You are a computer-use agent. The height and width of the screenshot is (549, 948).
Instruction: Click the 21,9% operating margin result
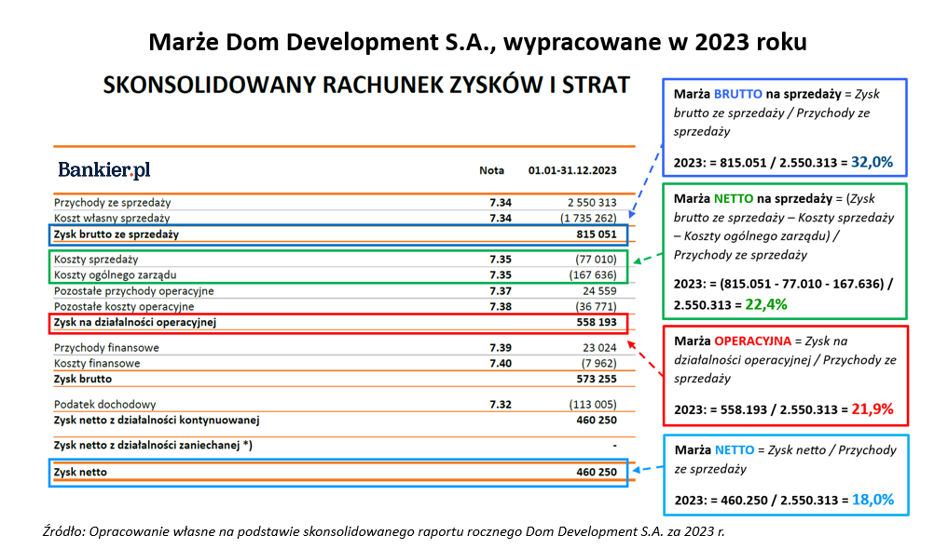pos(872,409)
